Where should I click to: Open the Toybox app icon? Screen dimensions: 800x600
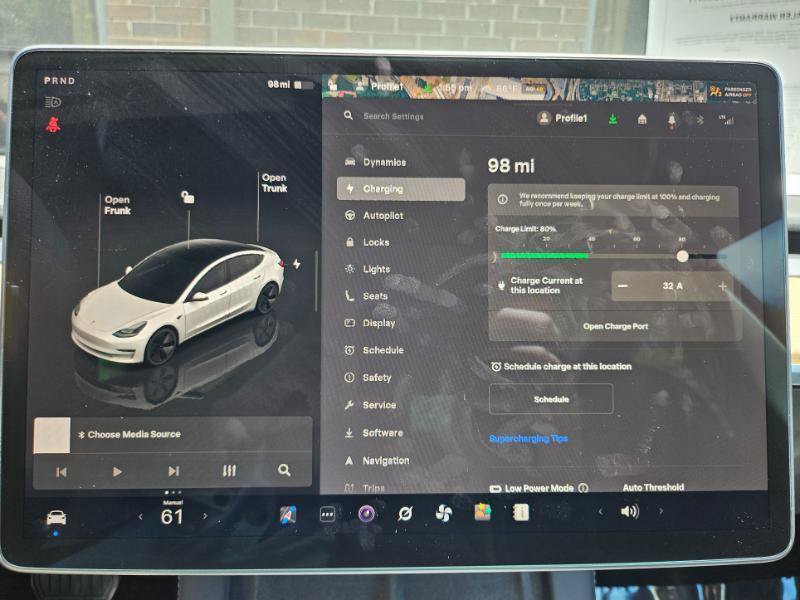(x=483, y=512)
